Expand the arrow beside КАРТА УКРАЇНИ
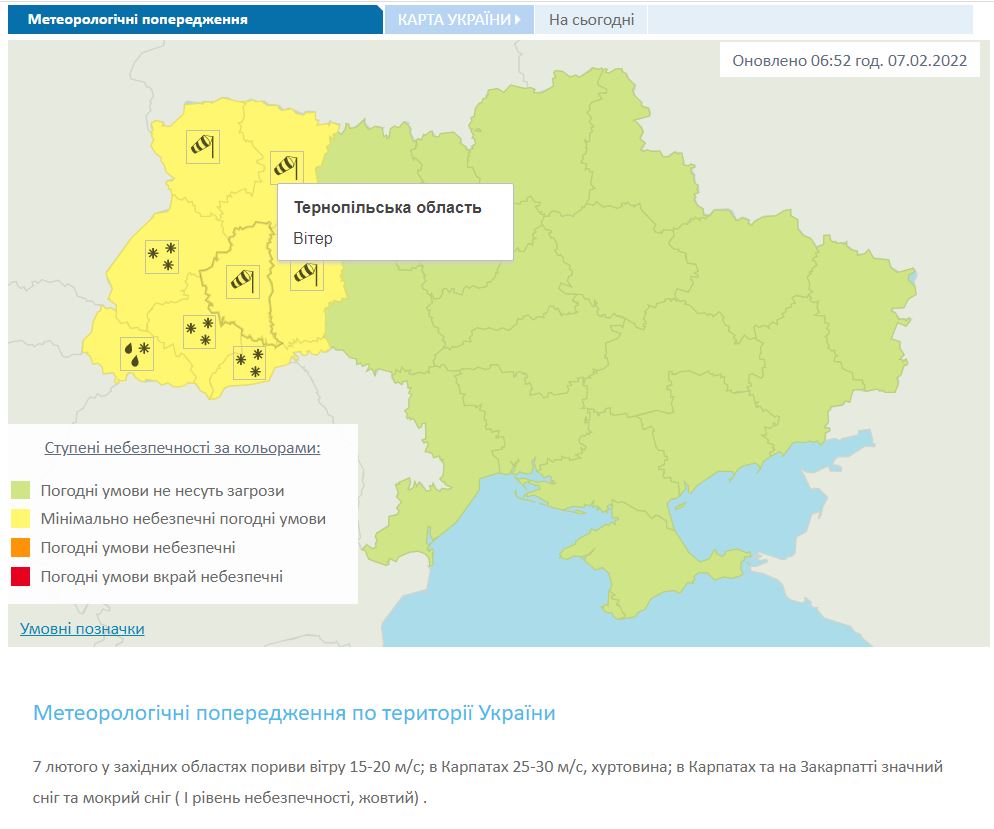994x829 pixels. click(x=518, y=20)
